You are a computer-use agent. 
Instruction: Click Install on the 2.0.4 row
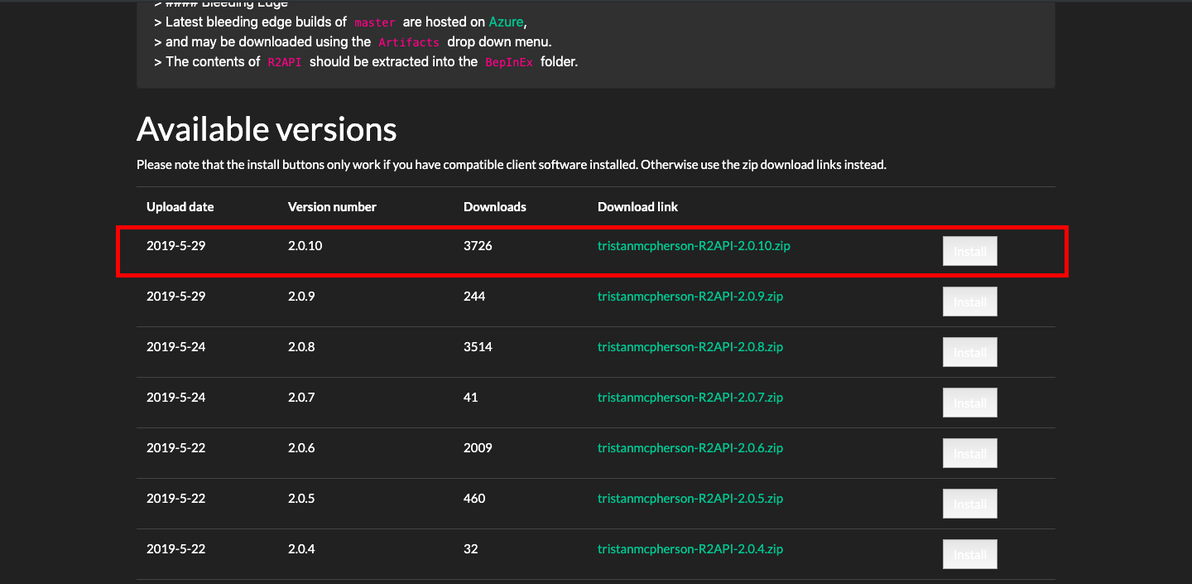point(969,554)
